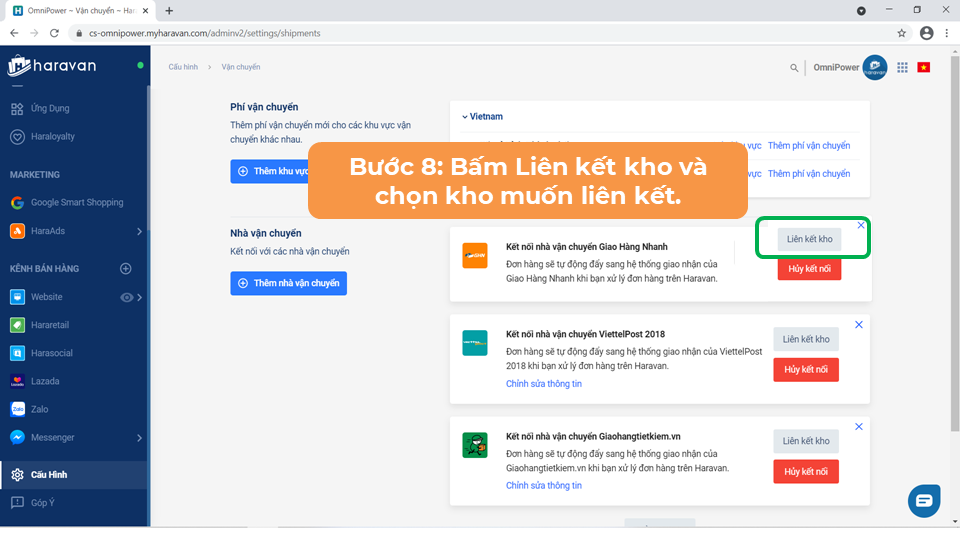The height and width of the screenshot is (540, 960).
Task: Click second Thêm phí vận chuyển link
Action: (809, 174)
